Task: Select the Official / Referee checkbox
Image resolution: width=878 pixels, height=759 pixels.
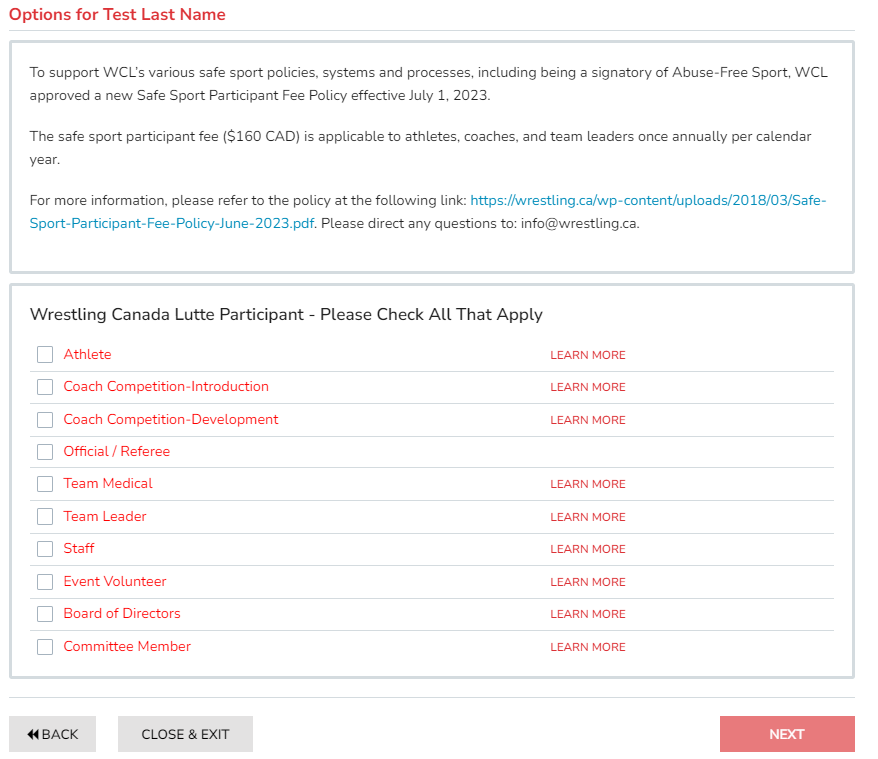Action: (45, 452)
